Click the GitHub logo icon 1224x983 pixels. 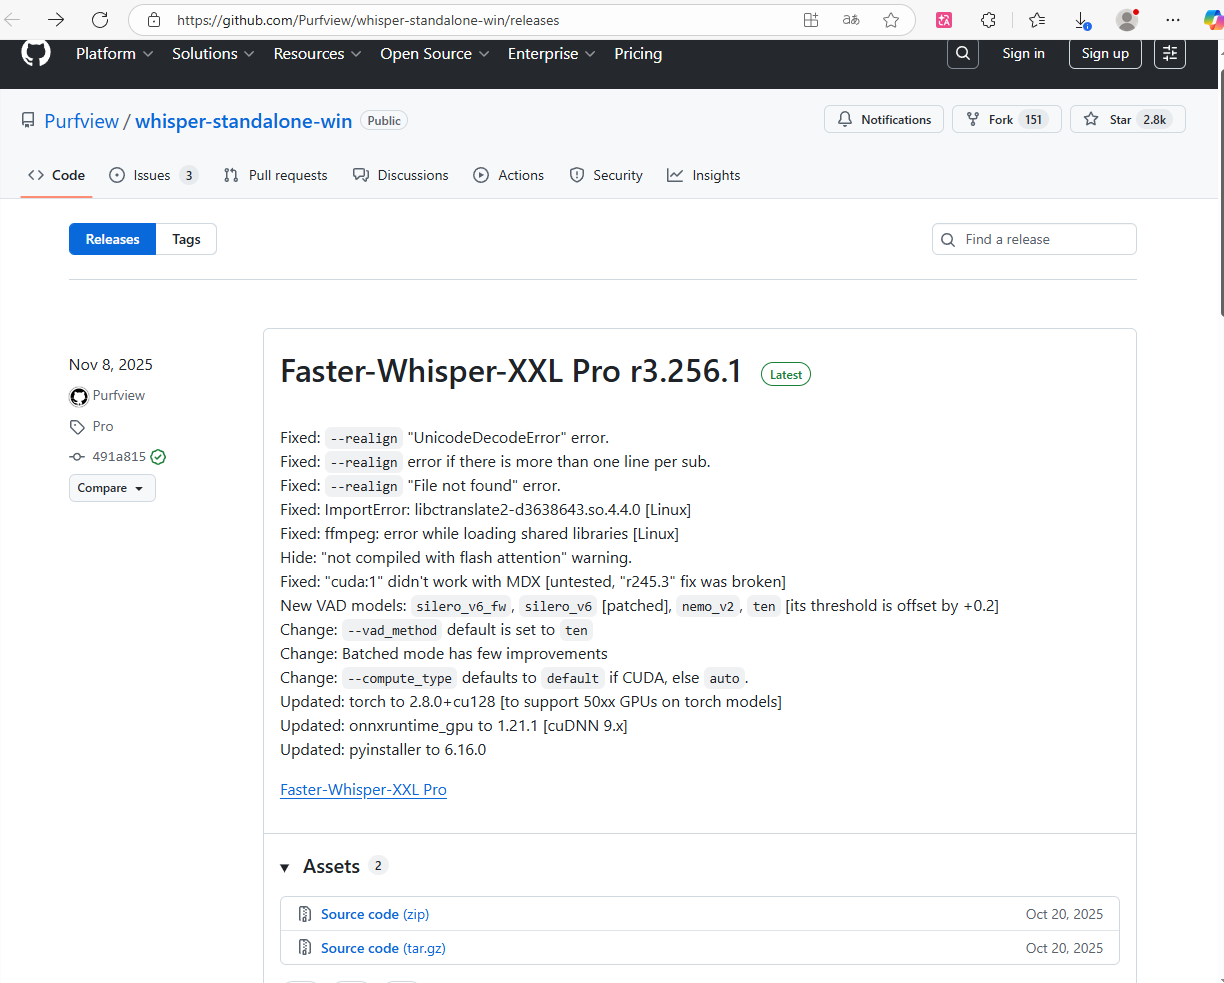pos(36,53)
